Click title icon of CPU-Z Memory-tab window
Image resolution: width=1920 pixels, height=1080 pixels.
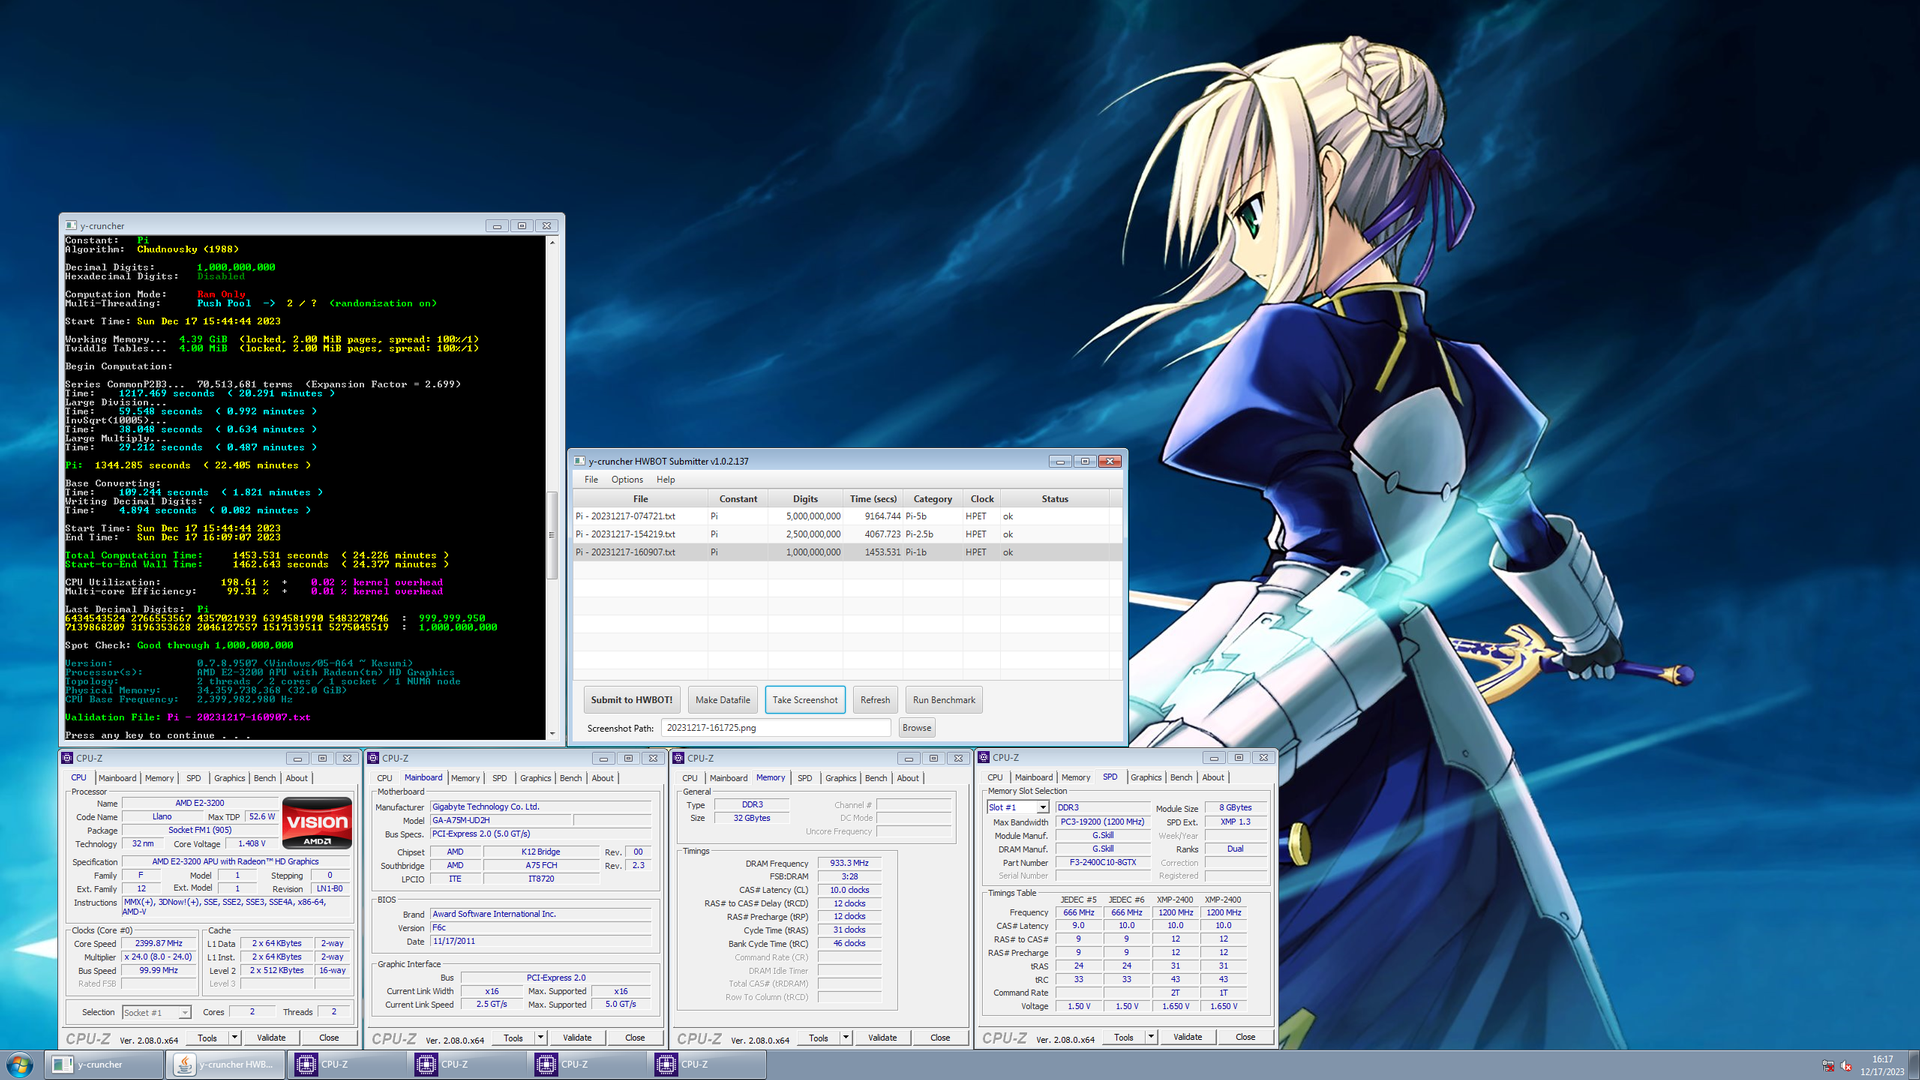click(x=678, y=758)
